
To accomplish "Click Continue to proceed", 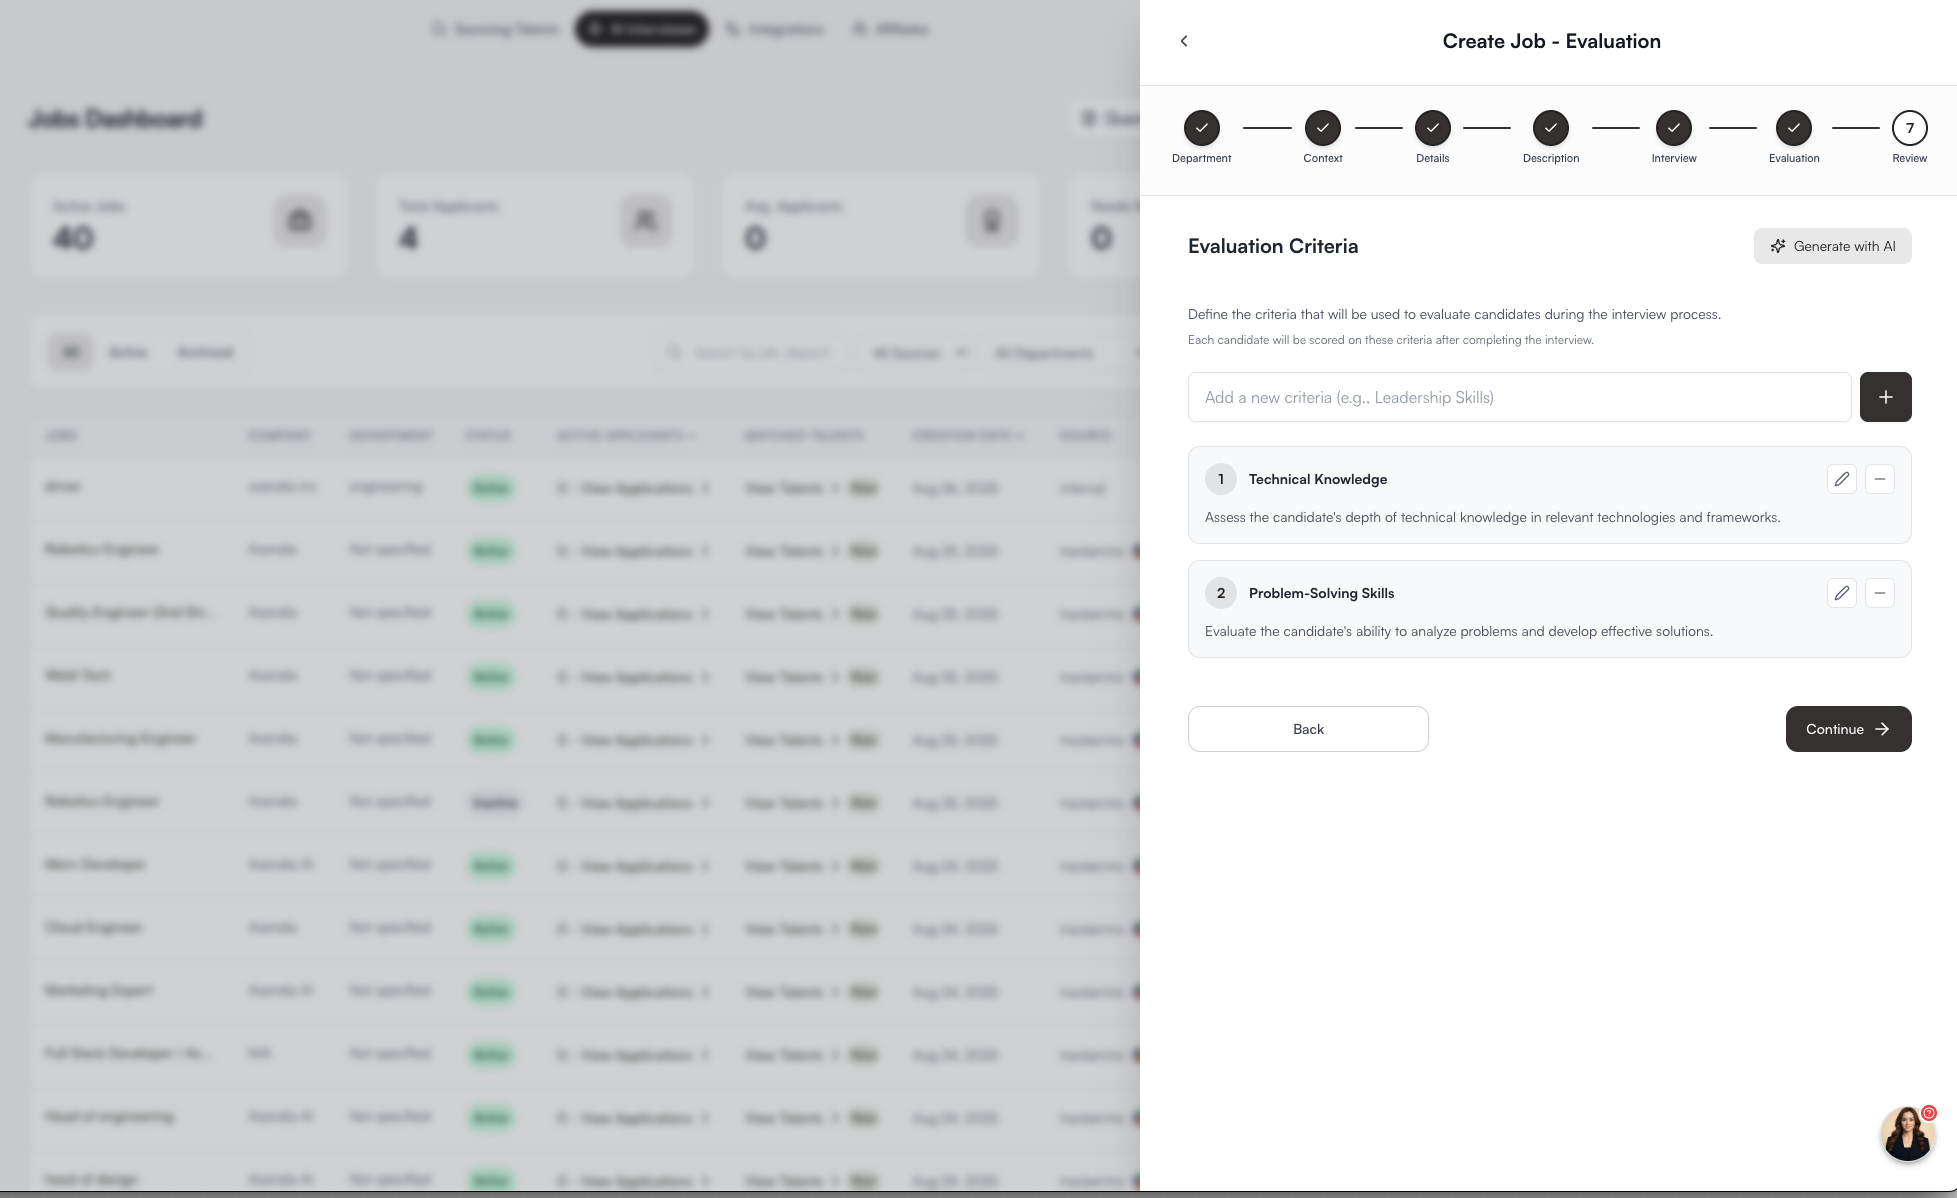I will tap(1848, 729).
